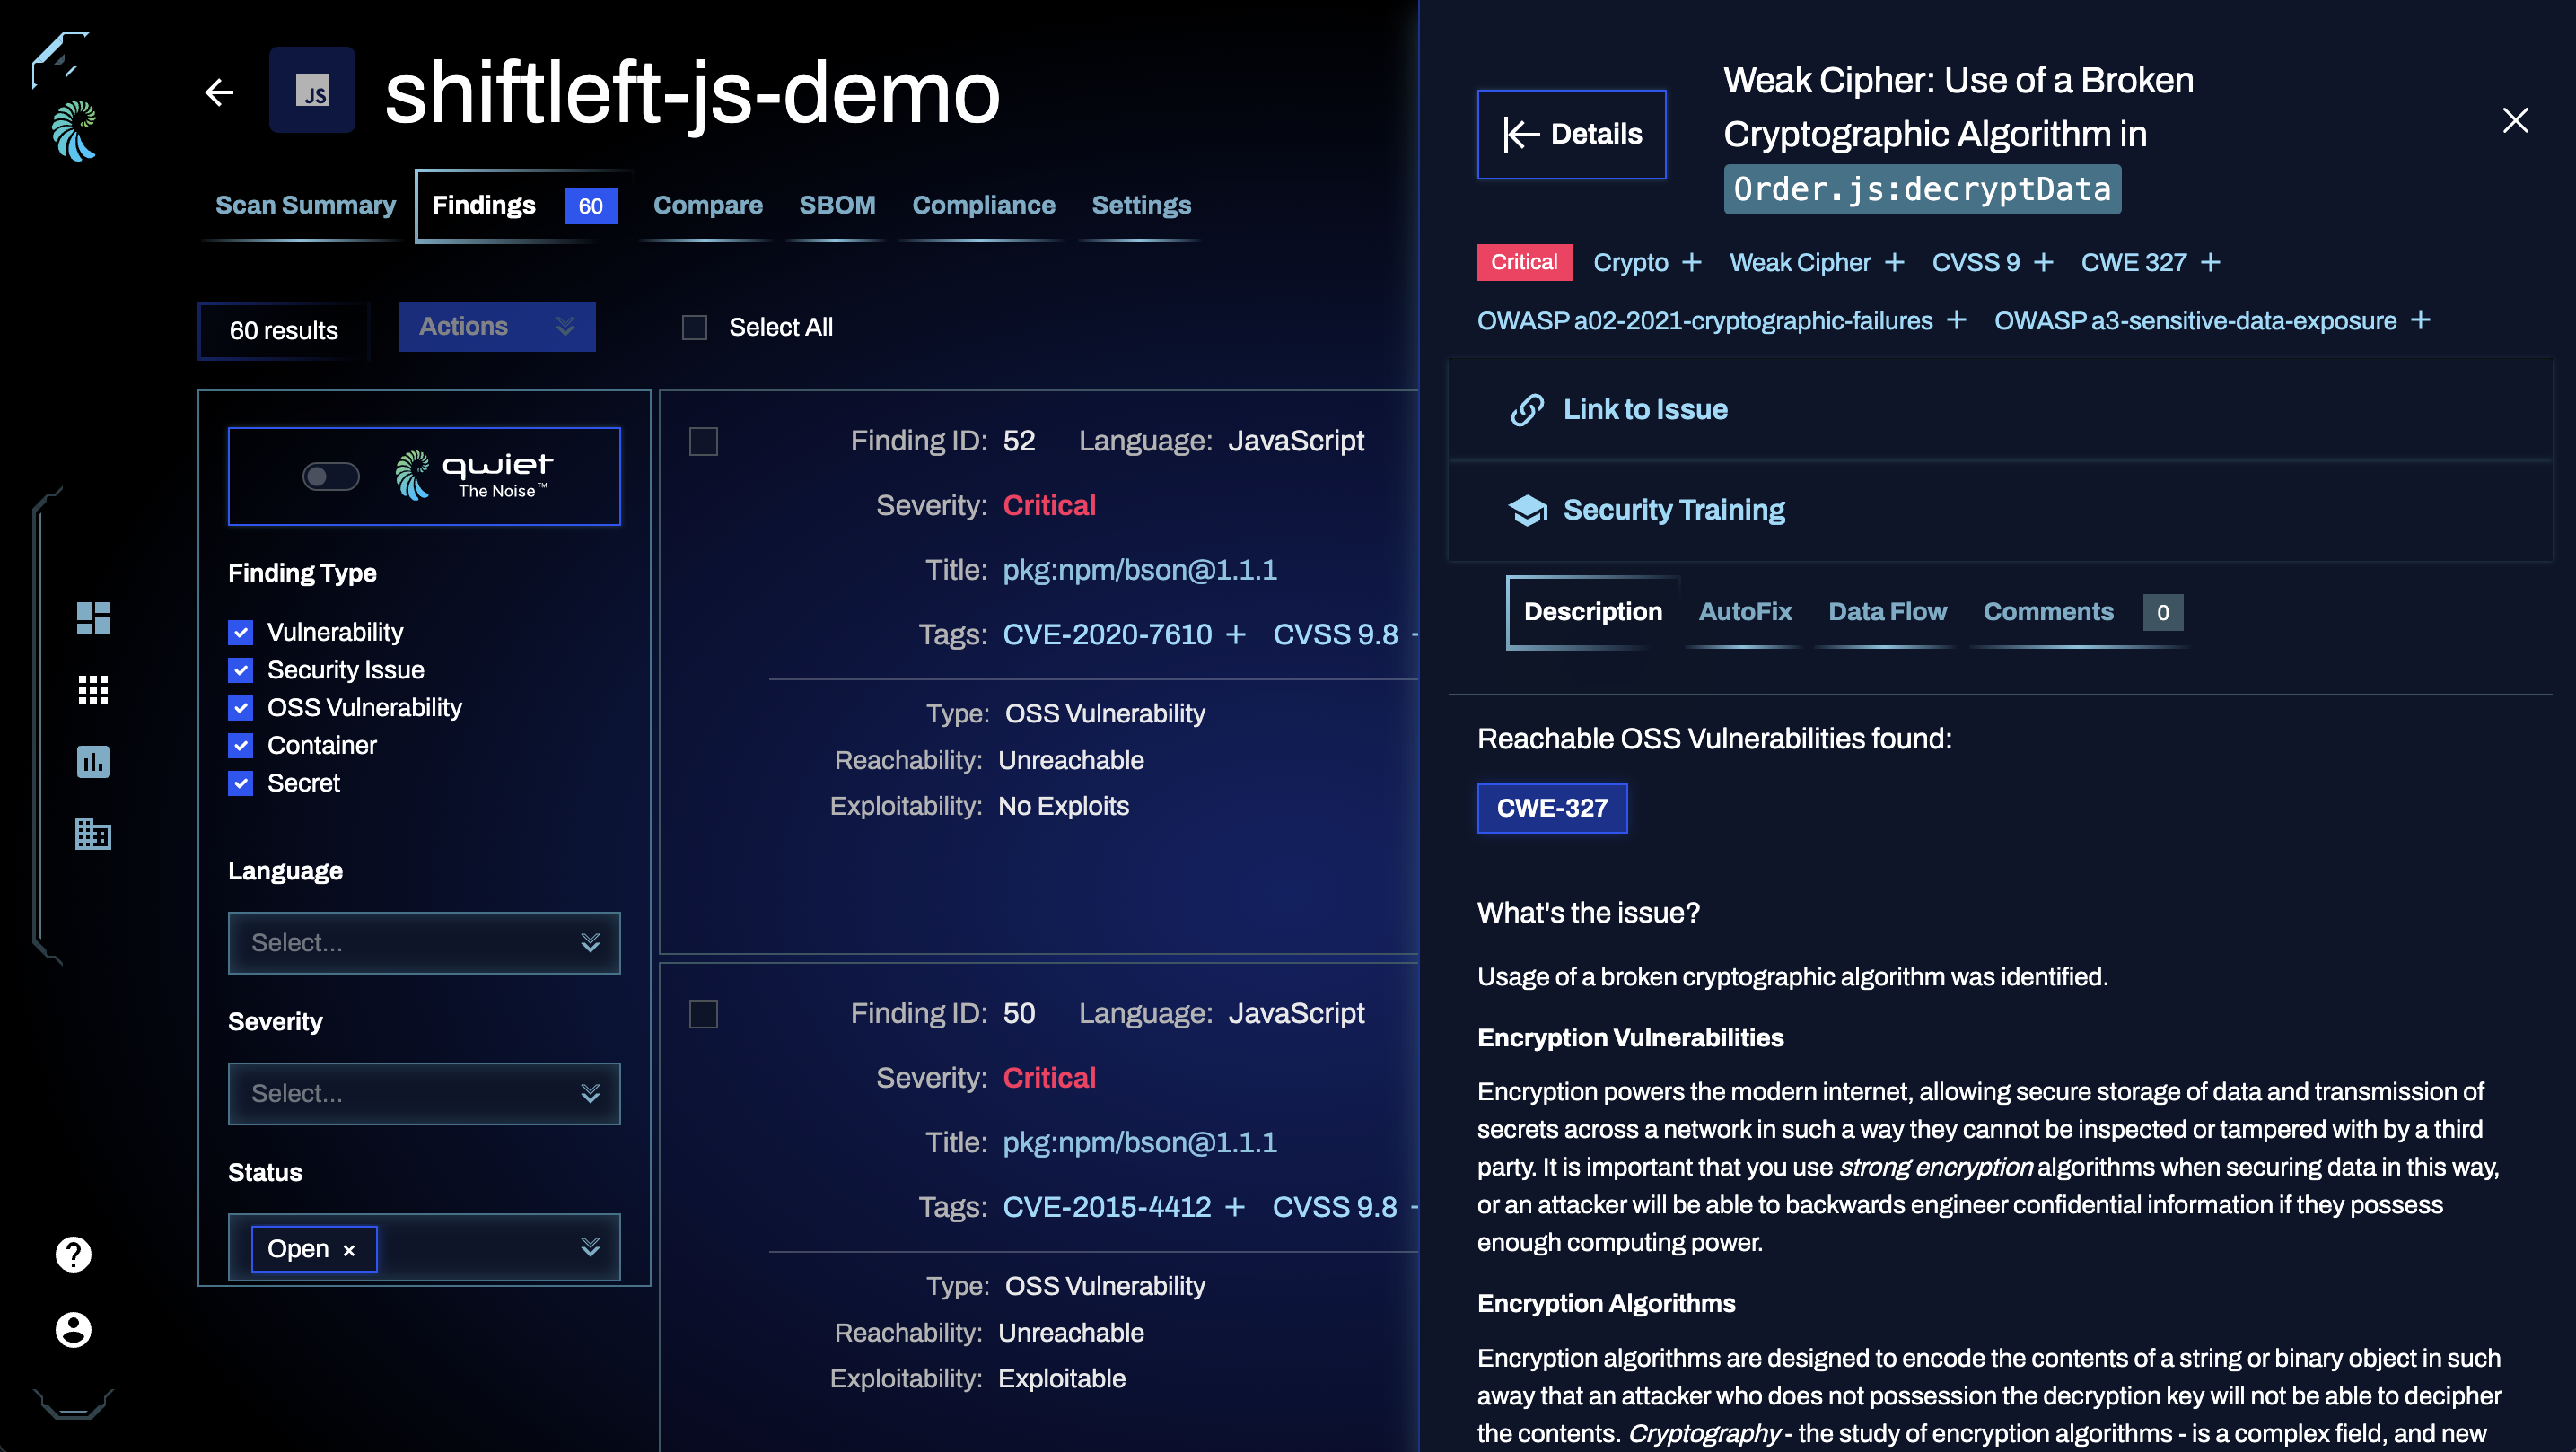Open the Settings tab
The width and height of the screenshot is (2576, 1452).
click(x=1141, y=205)
